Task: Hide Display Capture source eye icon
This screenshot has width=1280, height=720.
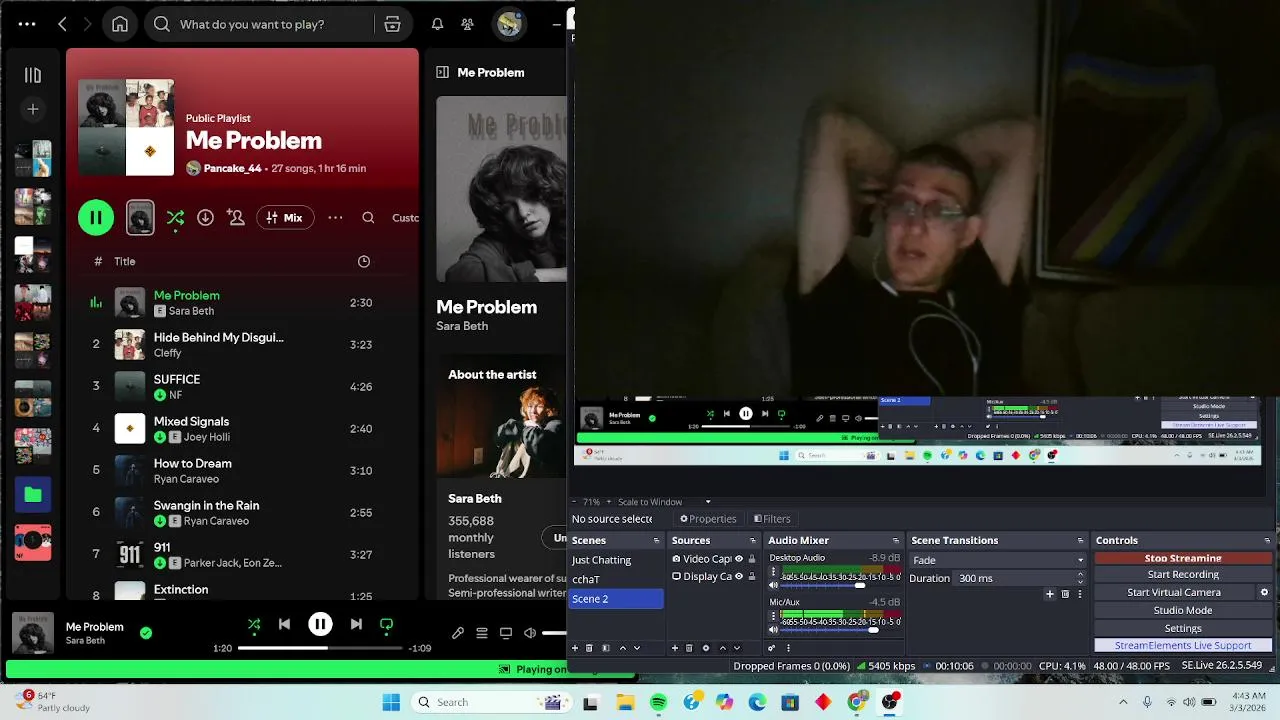Action: 739,576
